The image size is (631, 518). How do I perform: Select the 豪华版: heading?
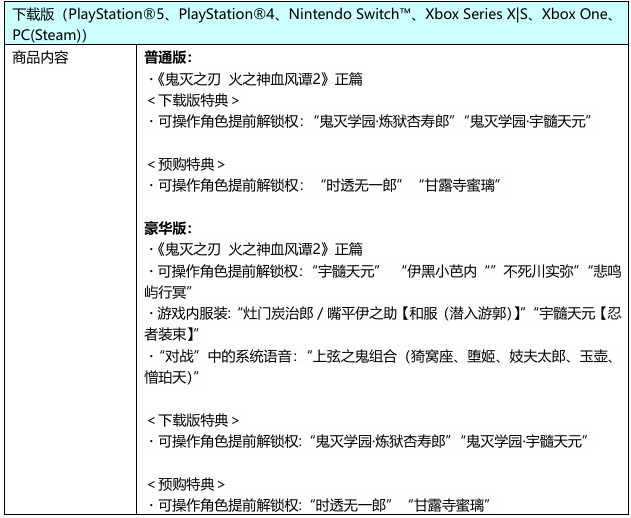pos(168,228)
